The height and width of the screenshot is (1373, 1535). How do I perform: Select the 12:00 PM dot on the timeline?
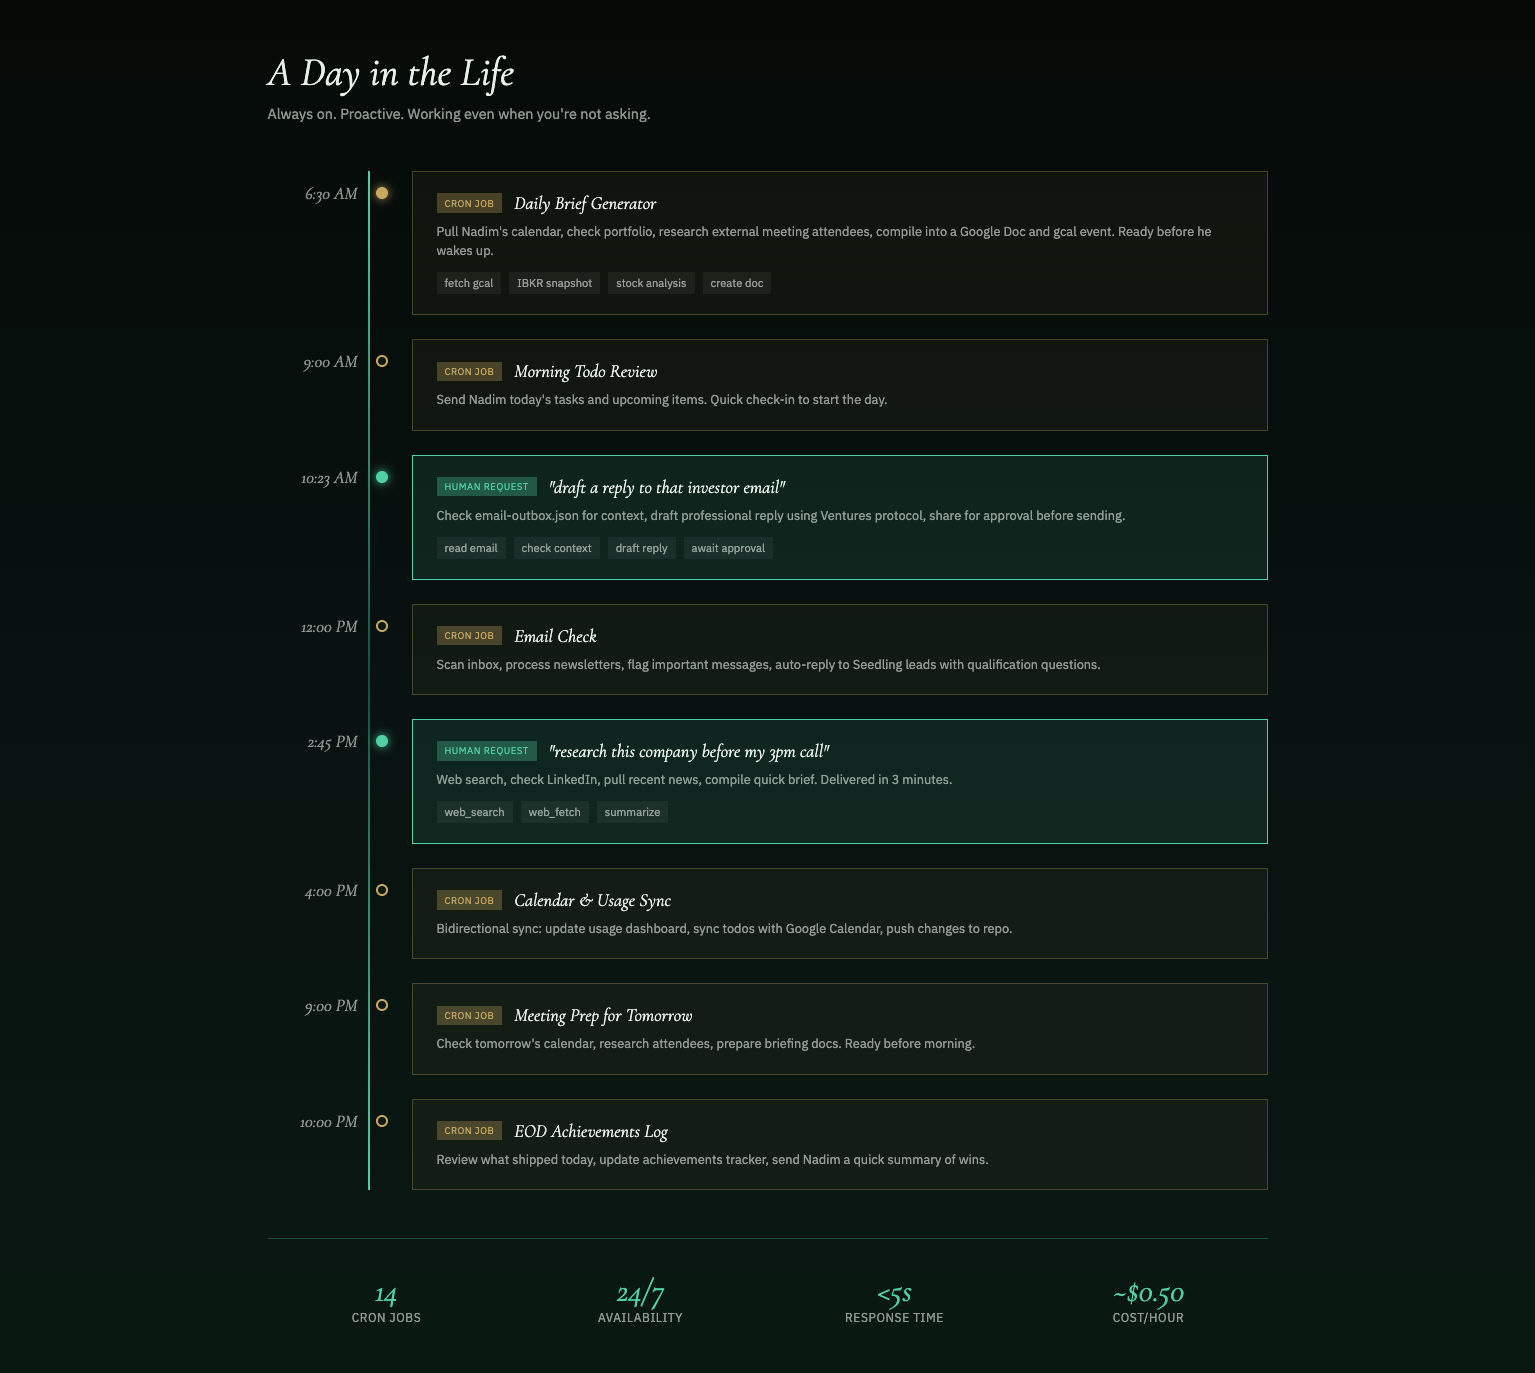click(x=382, y=627)
